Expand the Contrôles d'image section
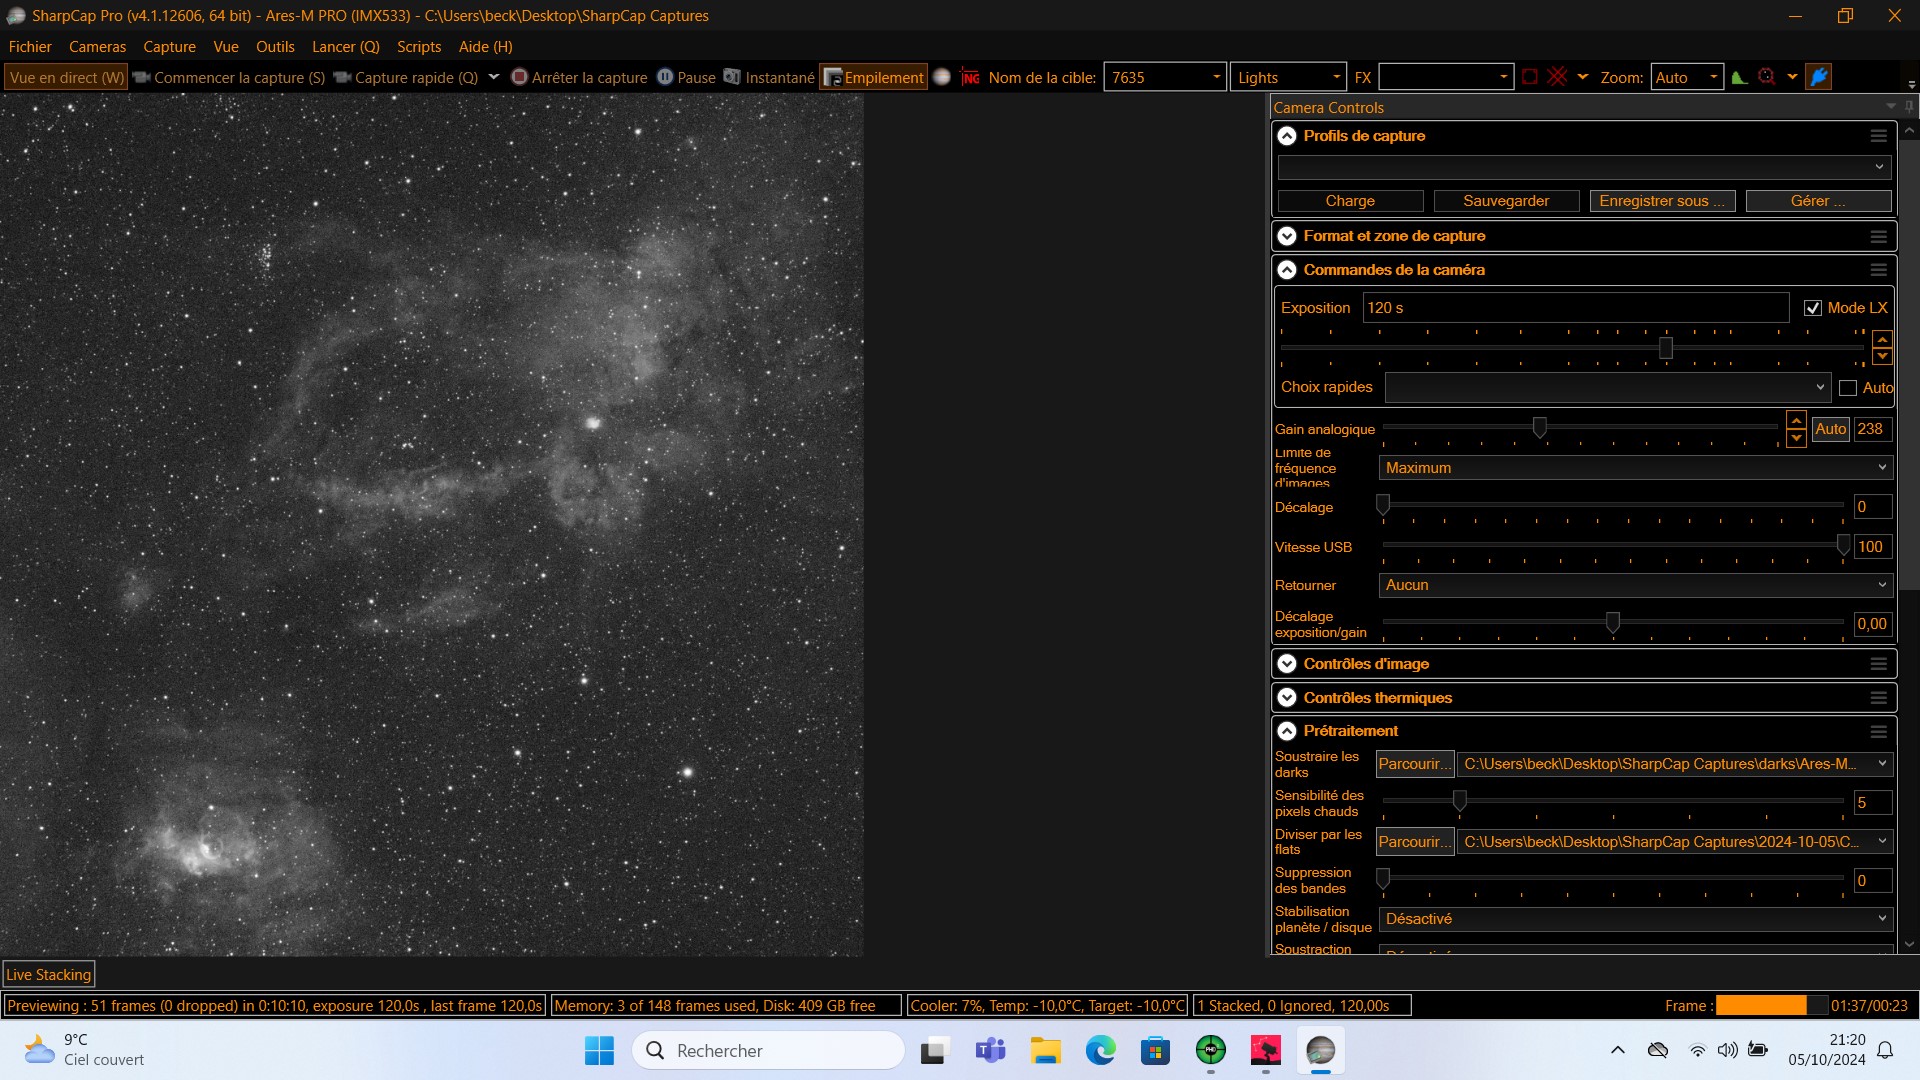 (1287, 664)
